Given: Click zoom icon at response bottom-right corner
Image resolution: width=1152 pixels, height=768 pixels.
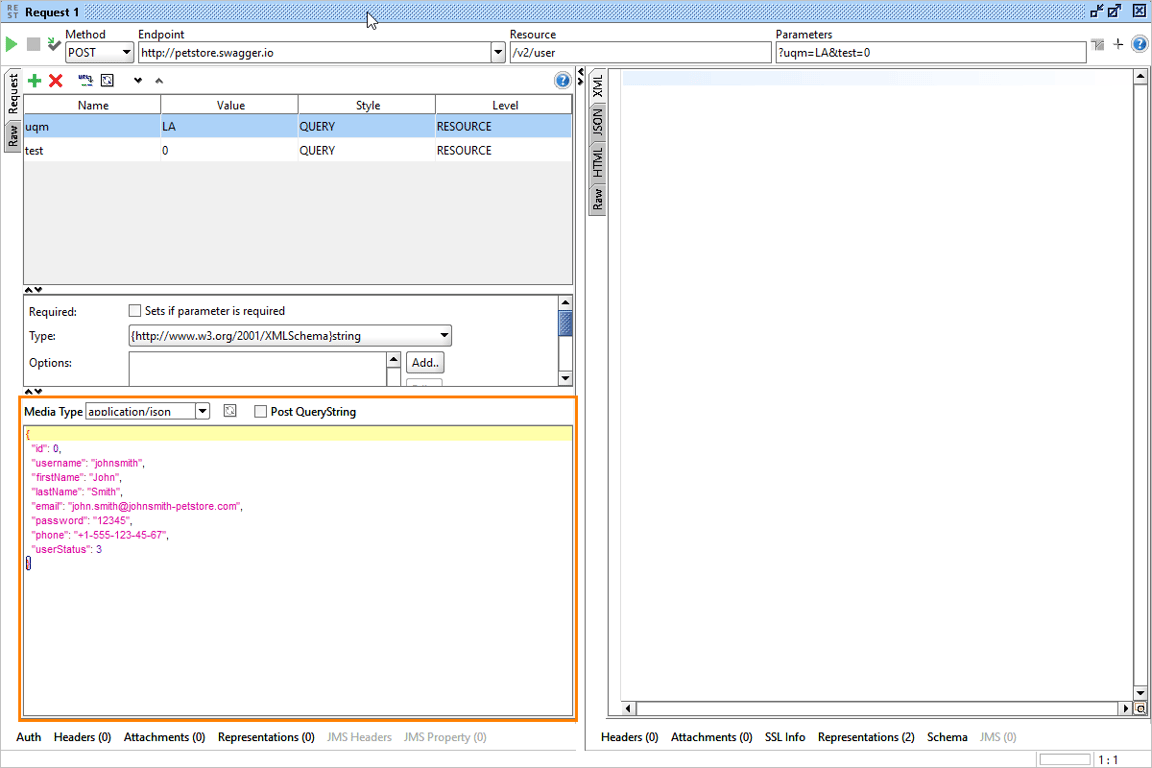Looking at the screenshot, I should coord(1140,708).
